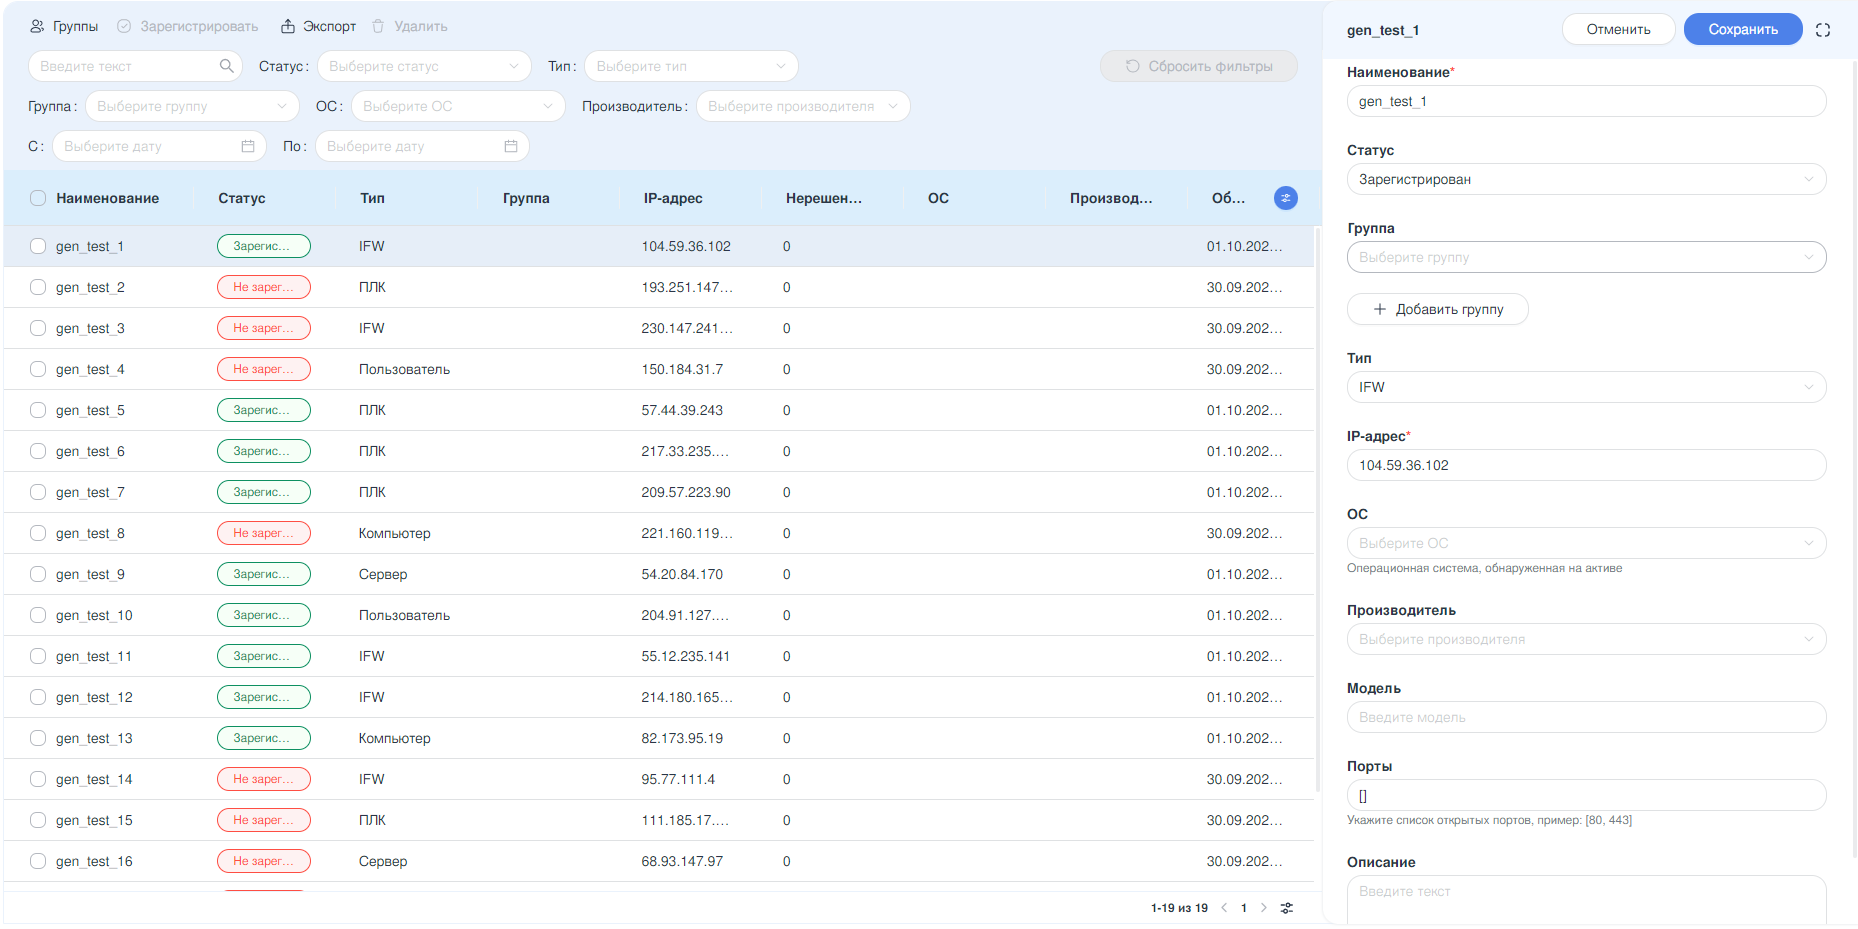Viewport: 1858px width, 929px height.
Task: Select the checkbox for gen_test_5
Action: pos(38,410)
